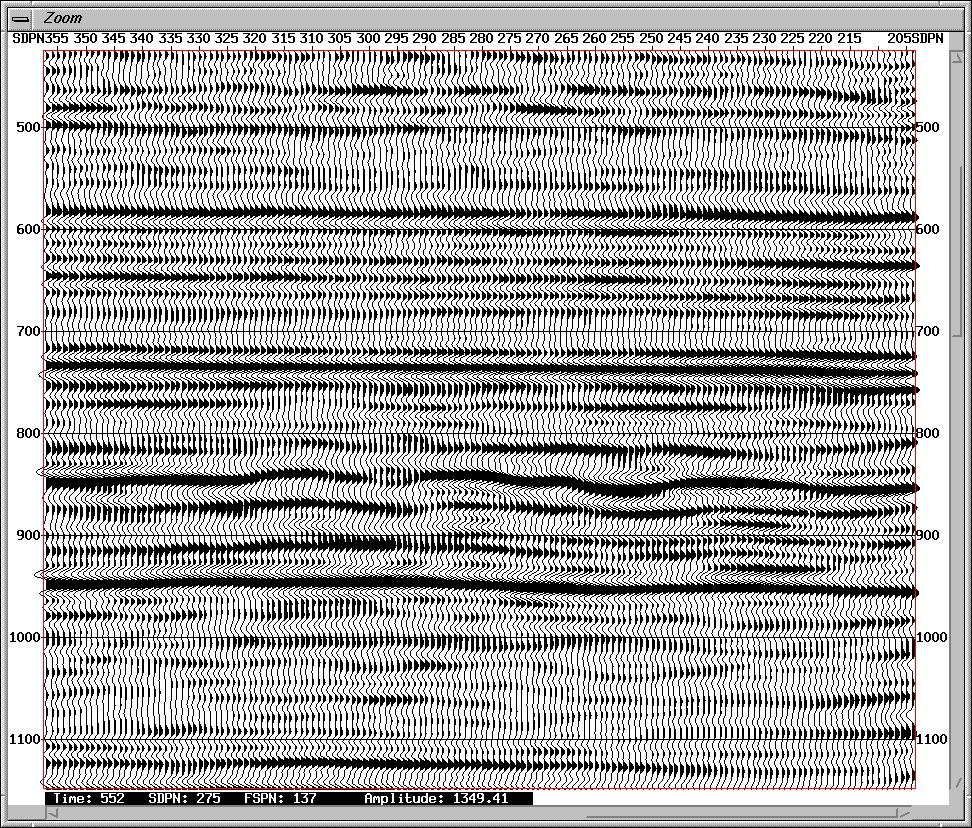Select the SDPN: 275 status readout
The image size is (972, 828).
click(184, 798)
